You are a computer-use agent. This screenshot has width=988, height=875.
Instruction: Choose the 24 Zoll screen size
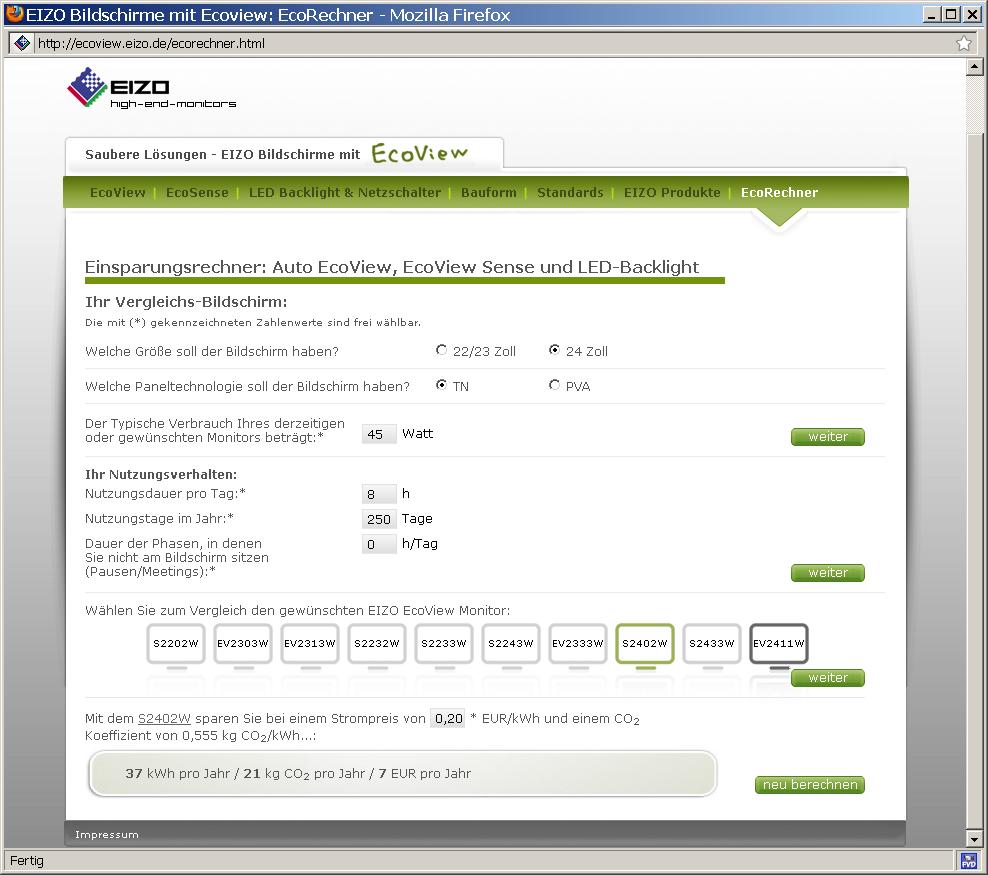(x=554, y=350)
